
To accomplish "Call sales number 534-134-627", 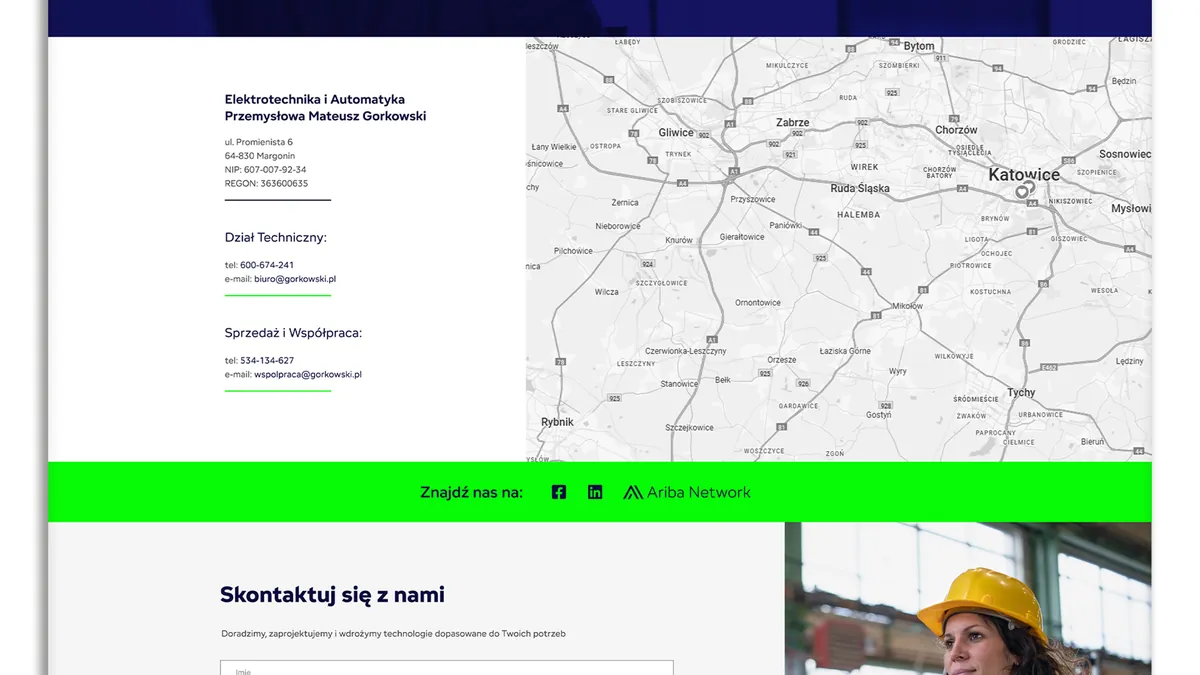I will pos(267,360).
